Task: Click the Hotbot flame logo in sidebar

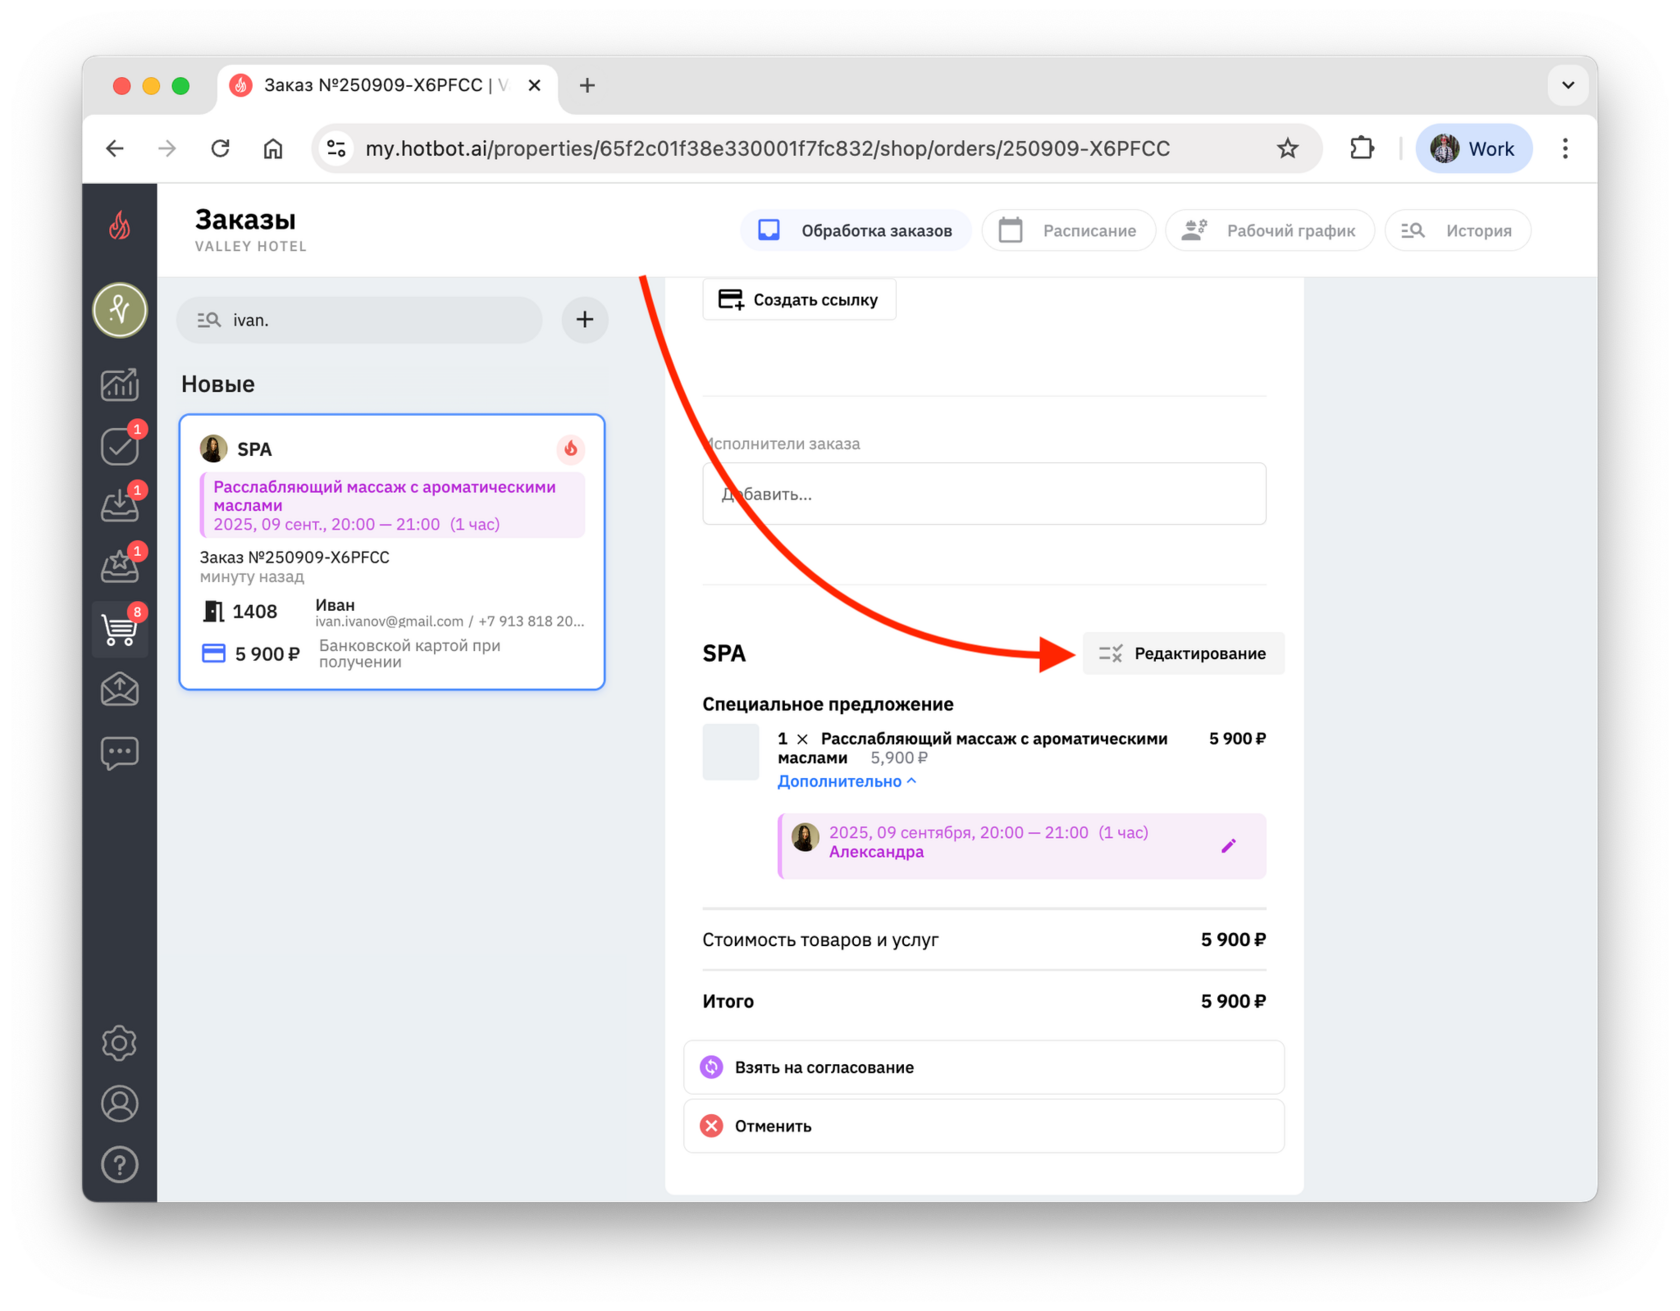Action: (x=120, y=226)
